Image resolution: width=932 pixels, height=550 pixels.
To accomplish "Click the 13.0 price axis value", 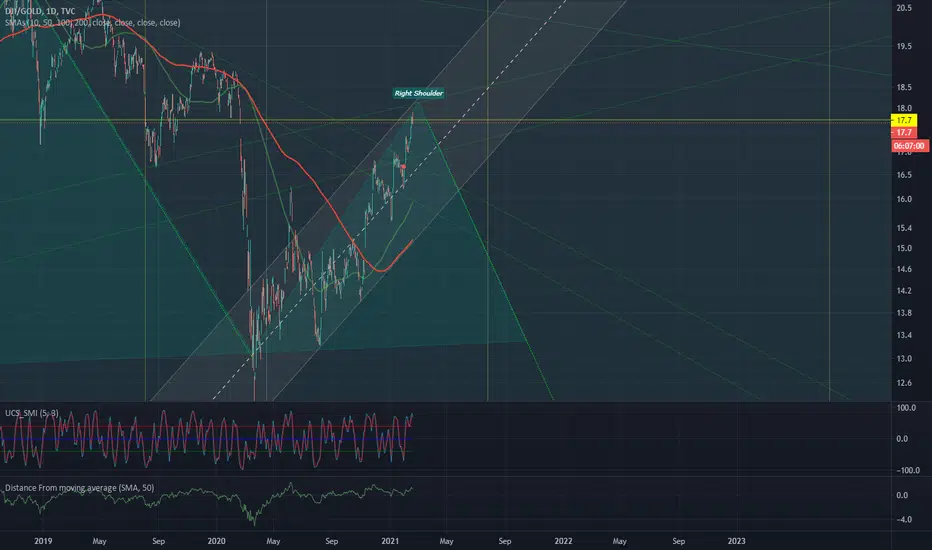I will tap(904, 359).
